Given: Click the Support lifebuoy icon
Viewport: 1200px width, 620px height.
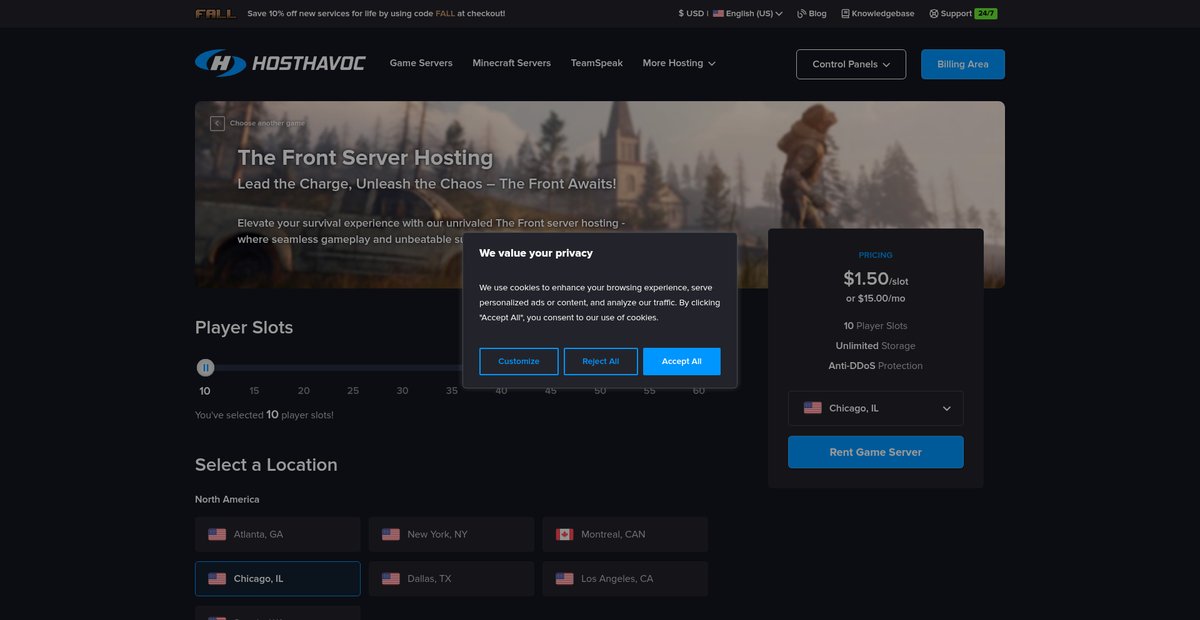Looking at the screenshot, I should (x=933, y=14).
